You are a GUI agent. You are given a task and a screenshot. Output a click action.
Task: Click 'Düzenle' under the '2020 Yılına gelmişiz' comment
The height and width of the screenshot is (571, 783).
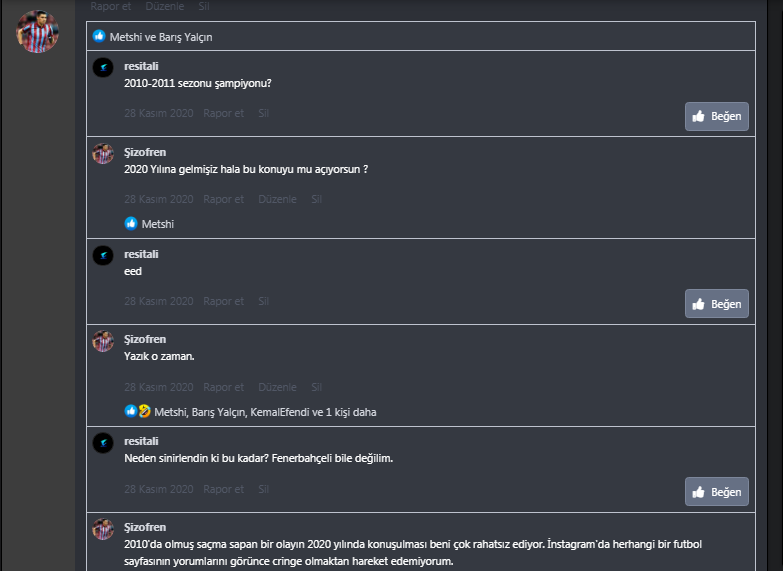pyautogui.click(x=277, y=199)
